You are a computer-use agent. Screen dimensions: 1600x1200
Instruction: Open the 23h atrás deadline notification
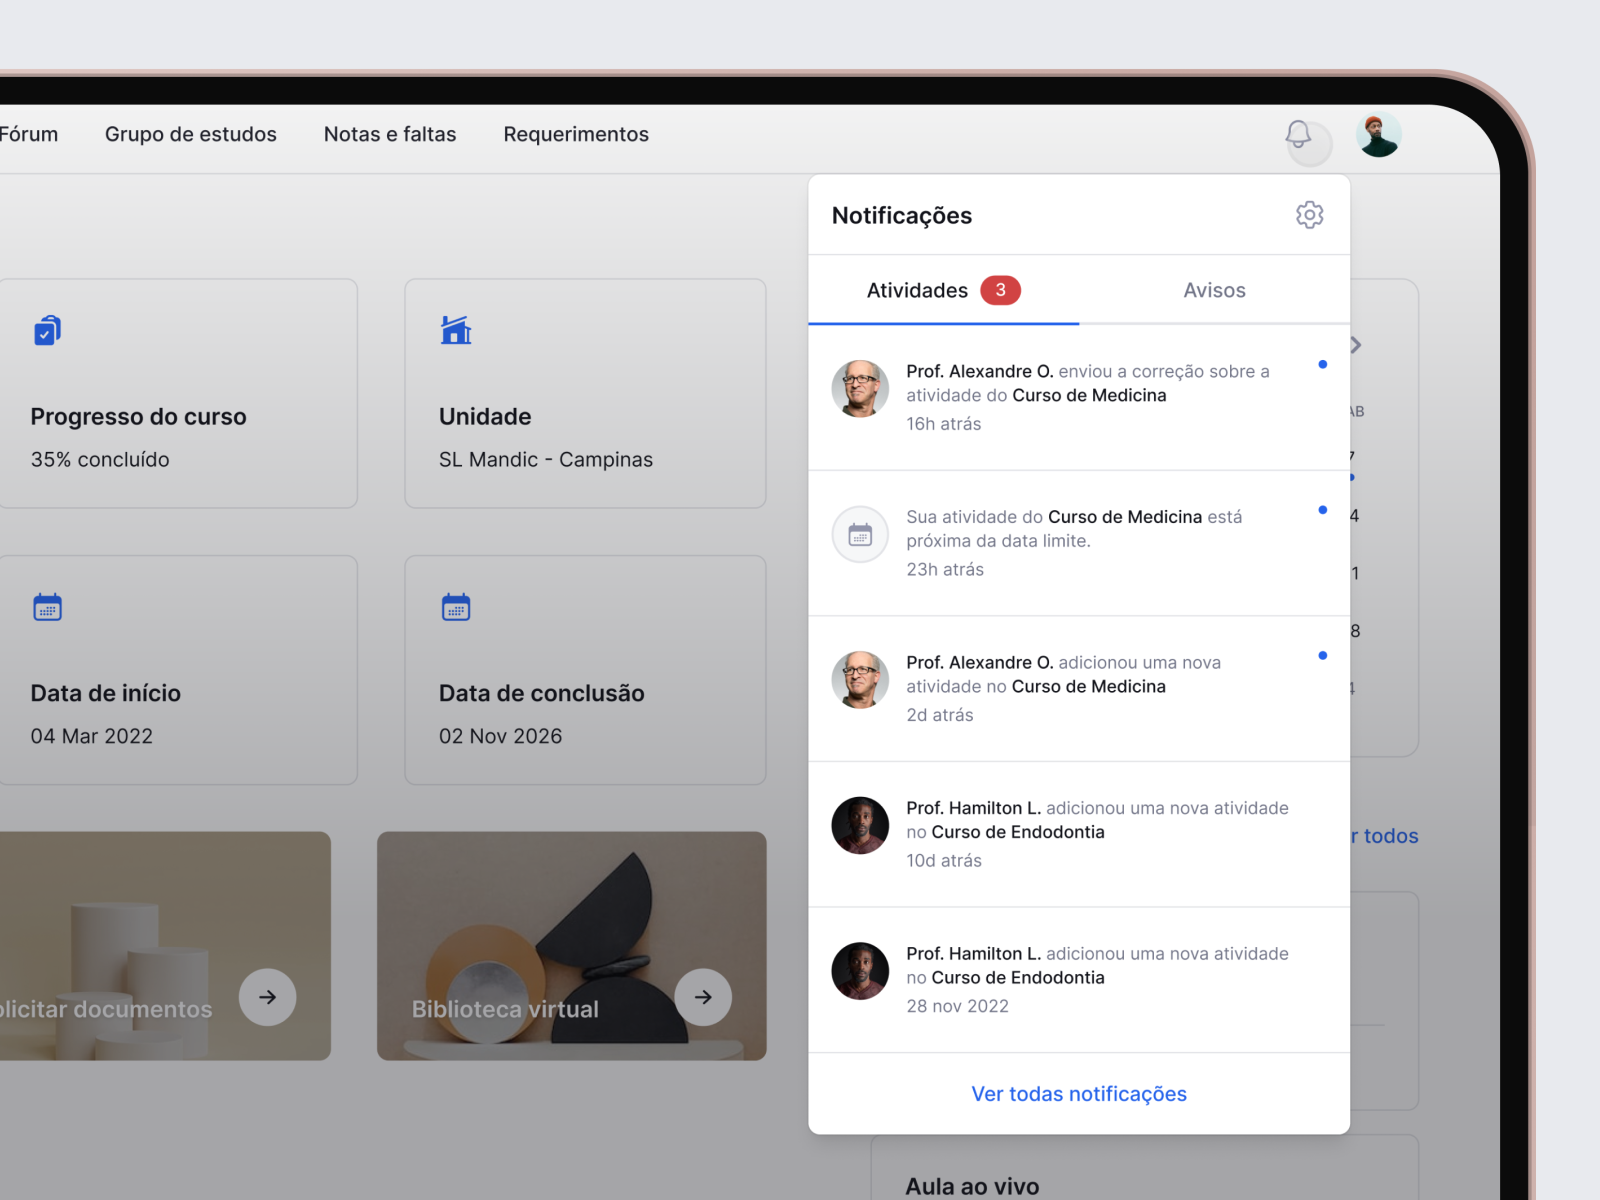(x=1079, y=543)
